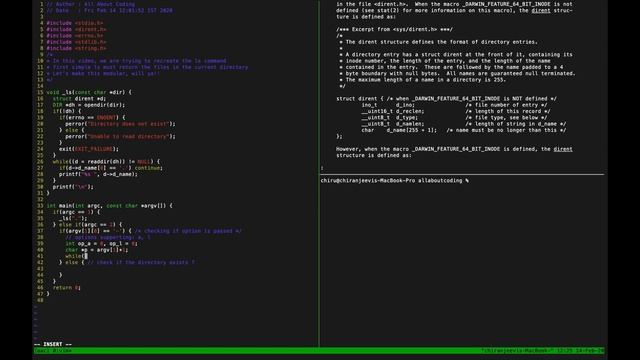Click comment line 12 about making it modular

[103, 73]
